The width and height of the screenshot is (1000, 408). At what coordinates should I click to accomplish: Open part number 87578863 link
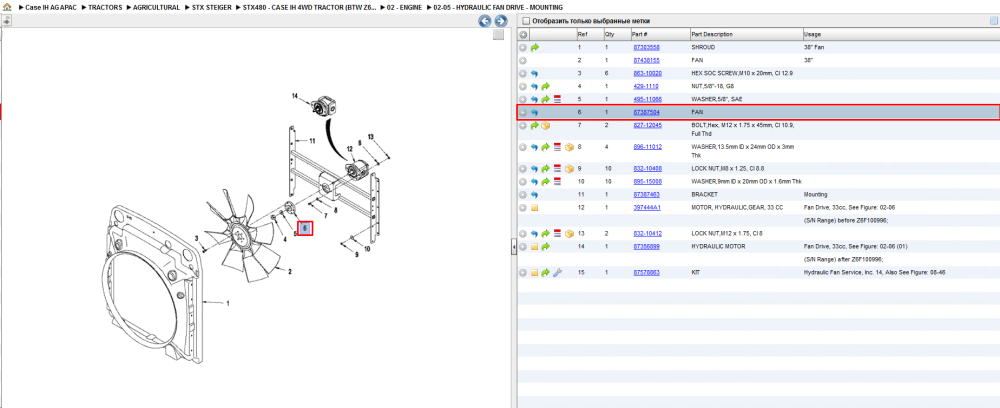pos(646,273)
